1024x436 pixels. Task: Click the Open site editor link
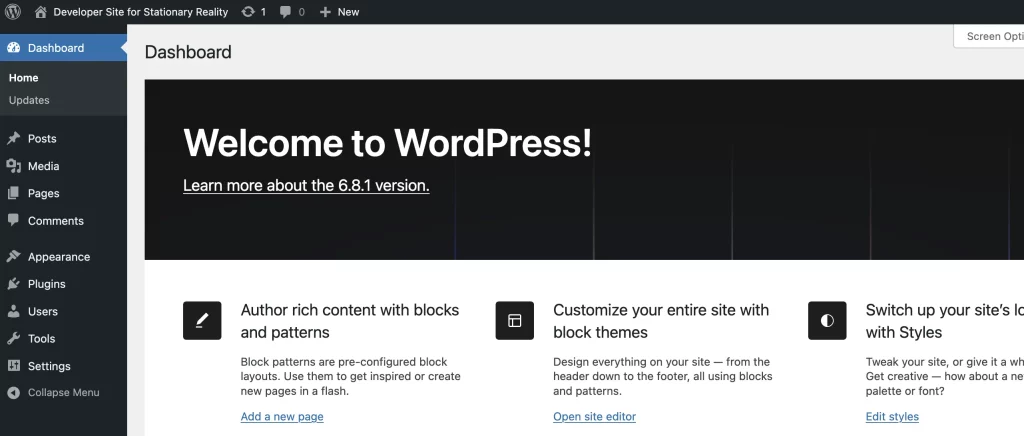tap(594, 416)
